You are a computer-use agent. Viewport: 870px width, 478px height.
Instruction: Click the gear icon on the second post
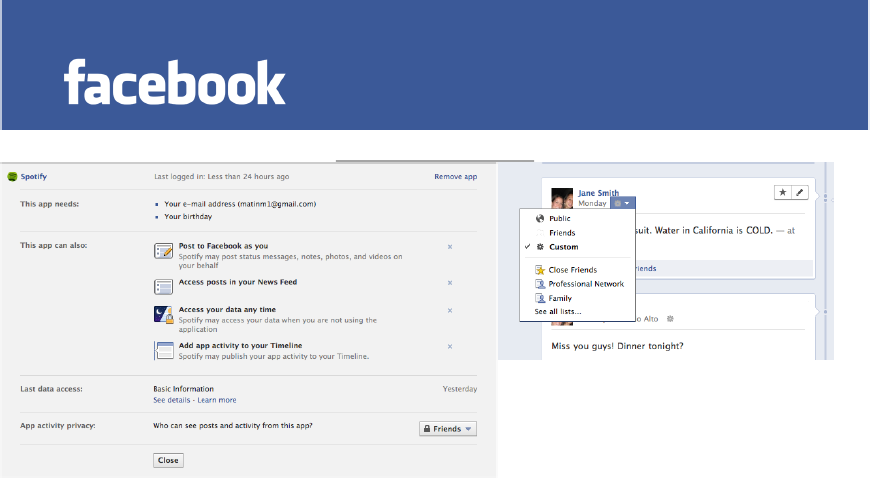[670, 319]
